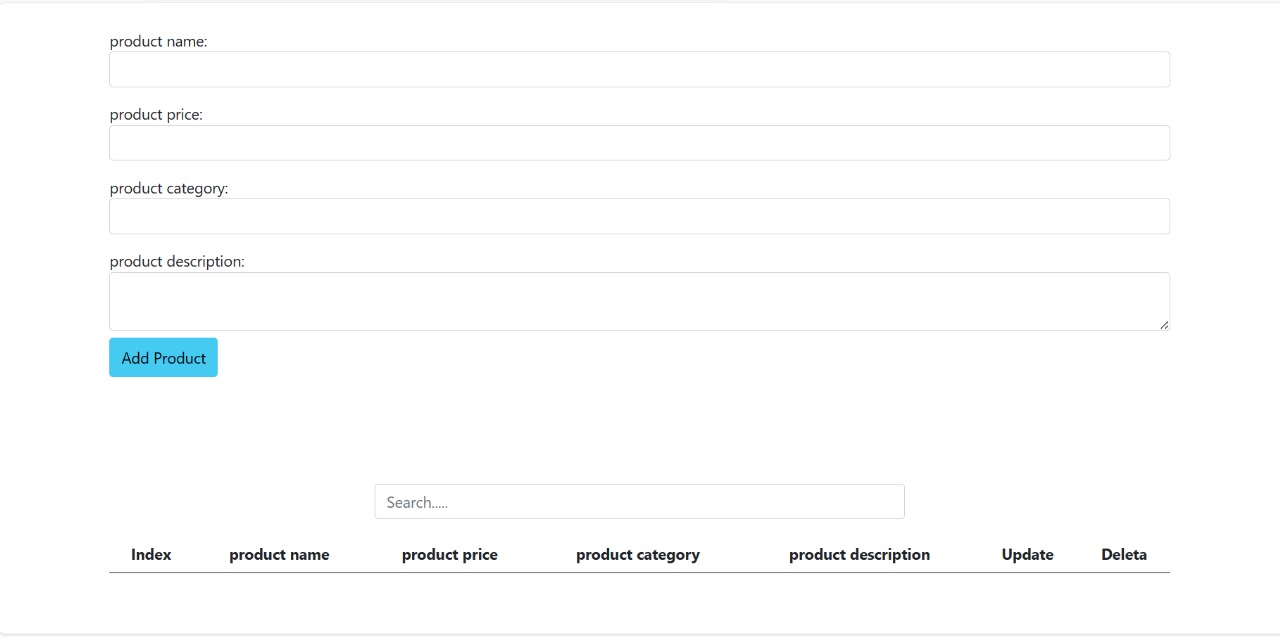Click the "product category:" form label

pos(169,188)
